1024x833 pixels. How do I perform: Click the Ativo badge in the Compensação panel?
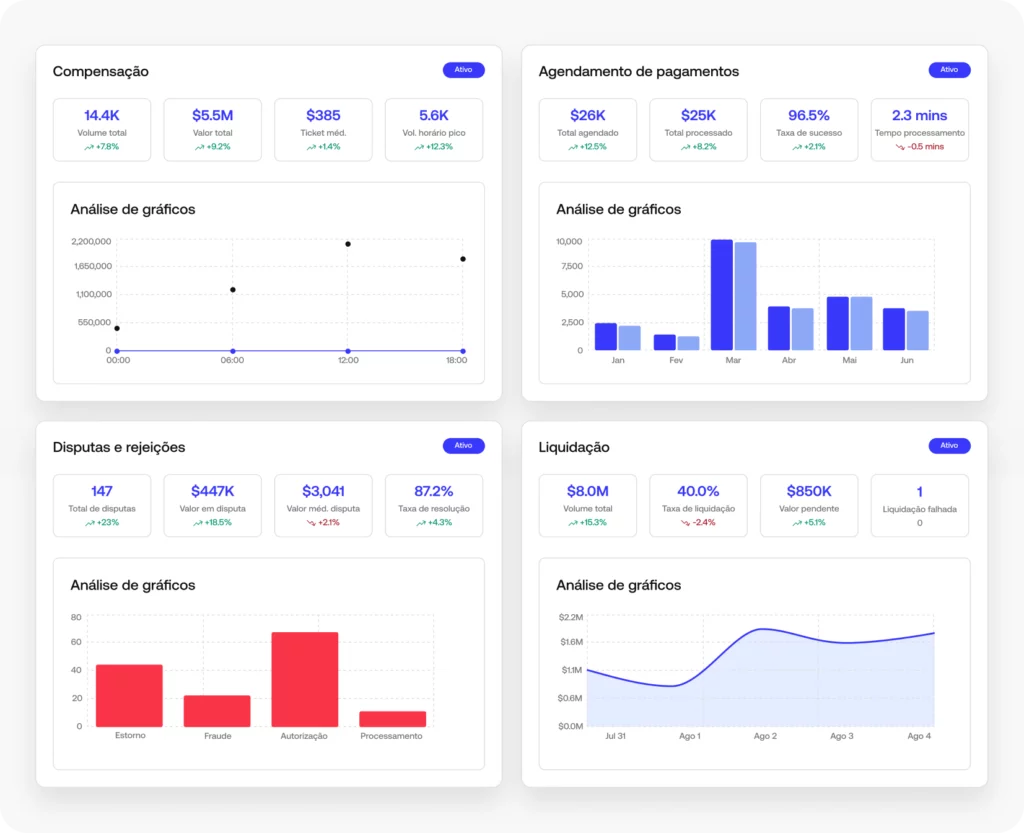463,70
